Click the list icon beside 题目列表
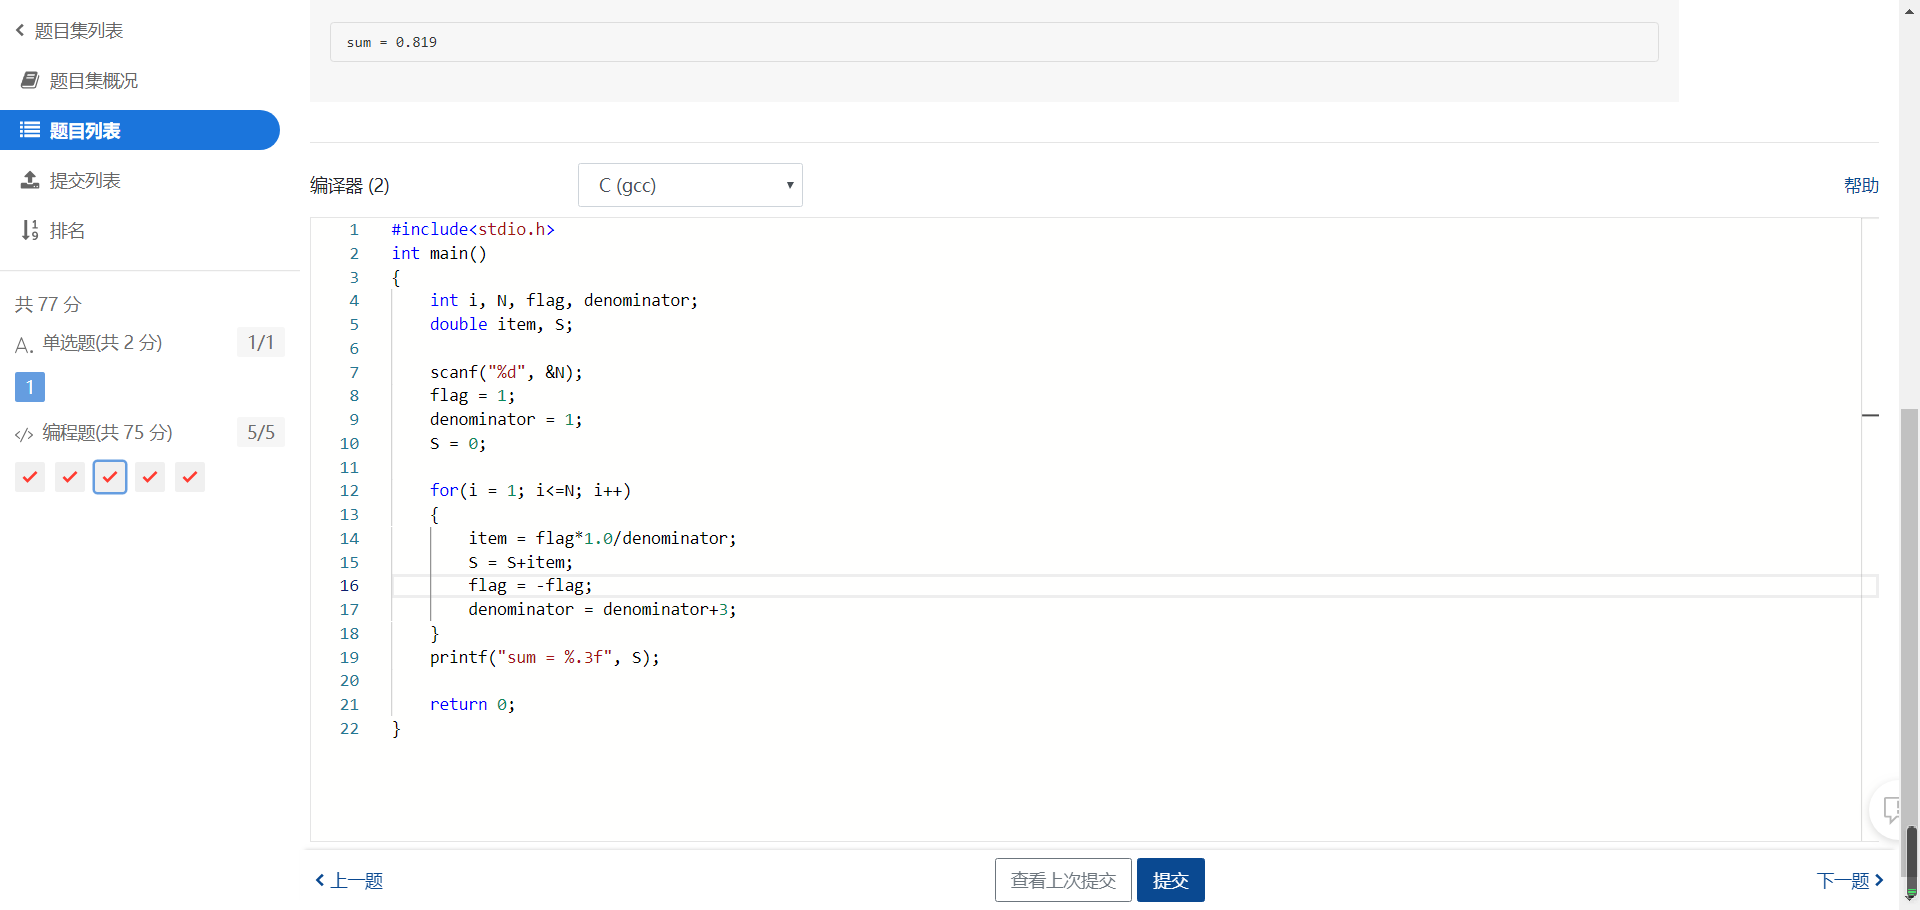Viewport: 1920px width, 910px height. 30,130
